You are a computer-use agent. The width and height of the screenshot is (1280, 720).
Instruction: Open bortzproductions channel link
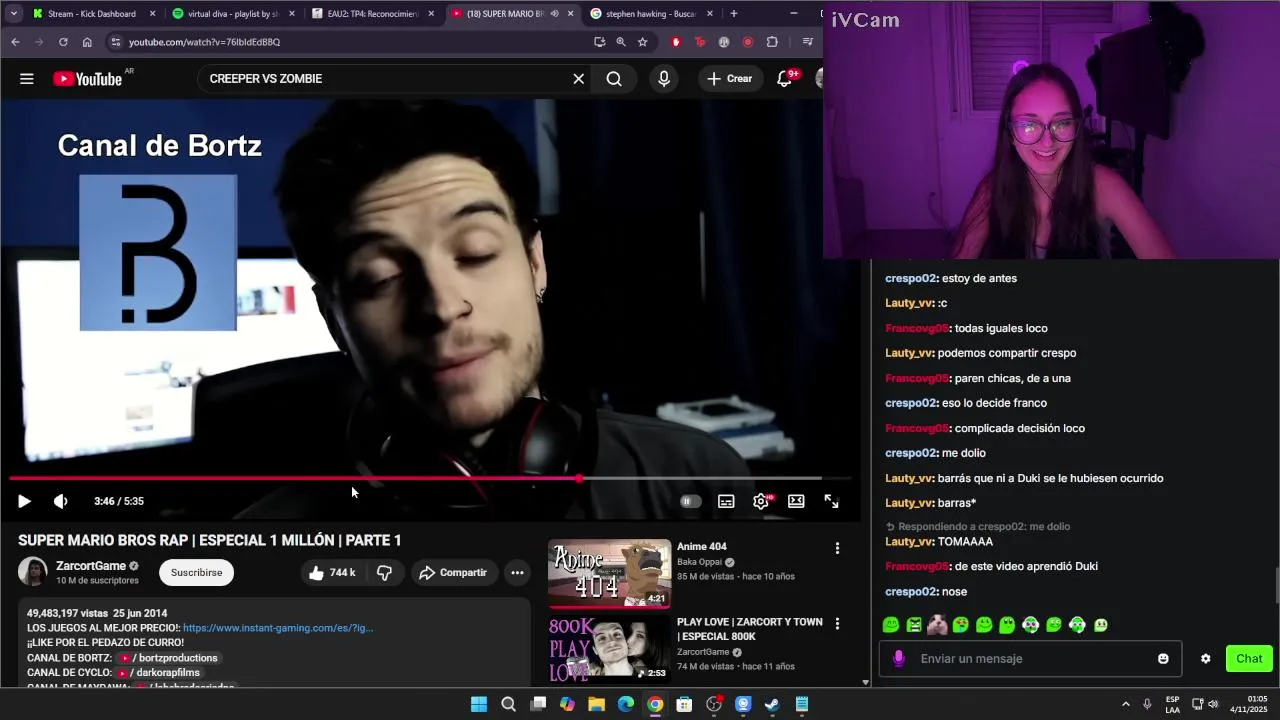[x=168, y=658]
